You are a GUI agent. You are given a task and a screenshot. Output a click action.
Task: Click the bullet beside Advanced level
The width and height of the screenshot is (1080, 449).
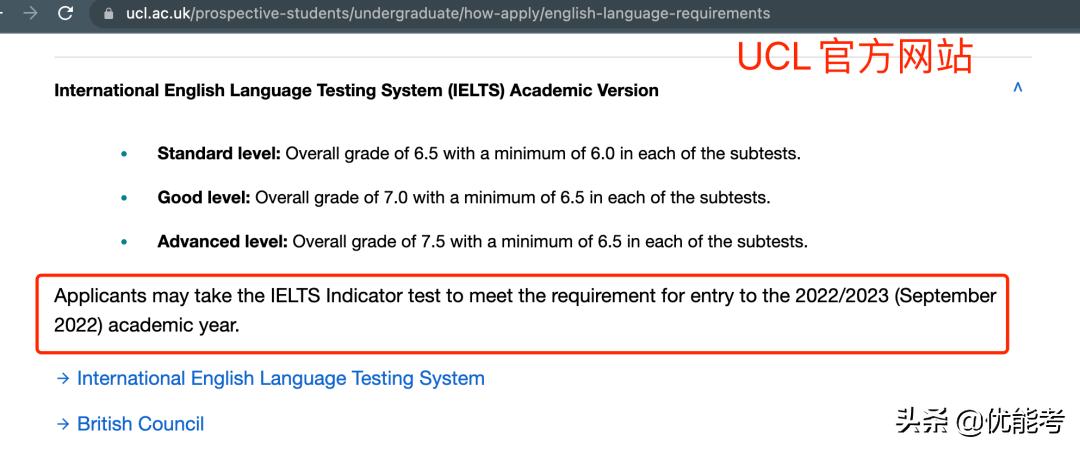[124, 242]
